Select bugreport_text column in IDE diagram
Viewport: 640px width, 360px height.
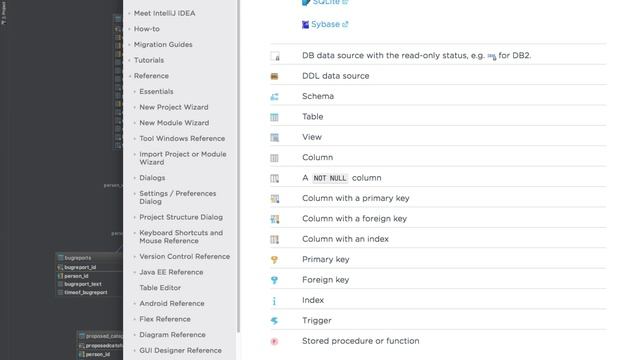(83, 284)
